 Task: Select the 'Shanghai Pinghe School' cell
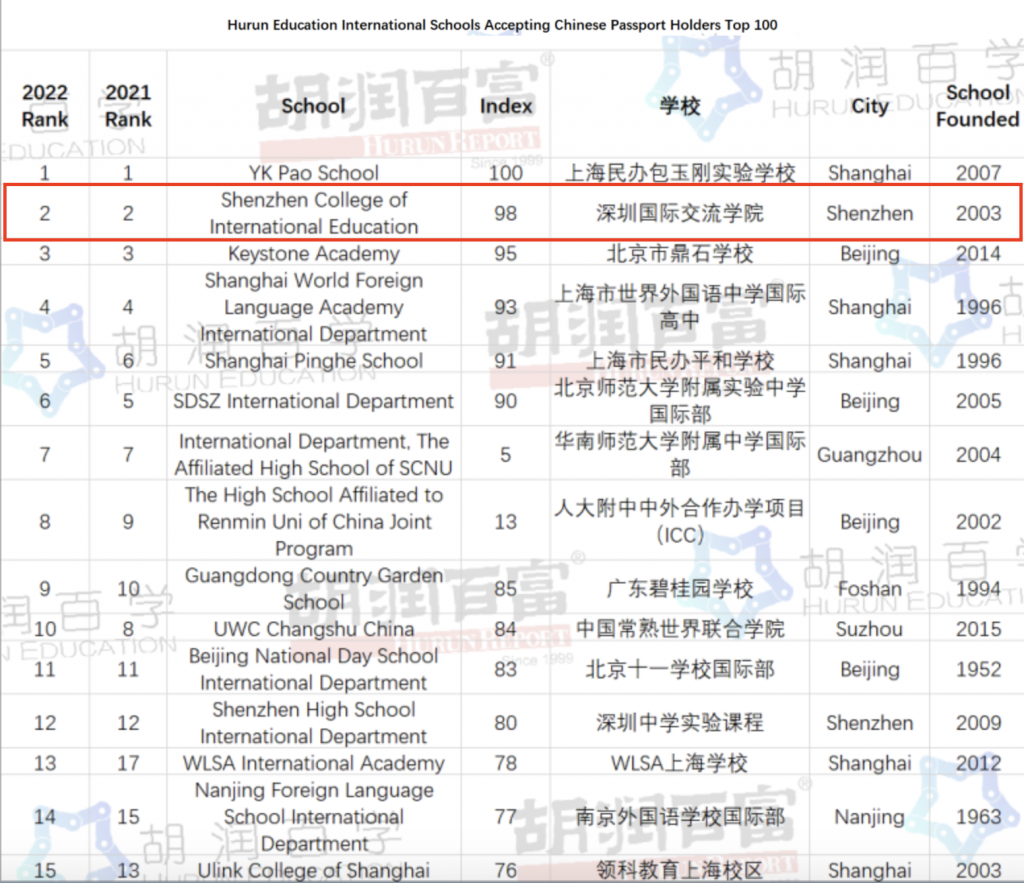[313, 361]
